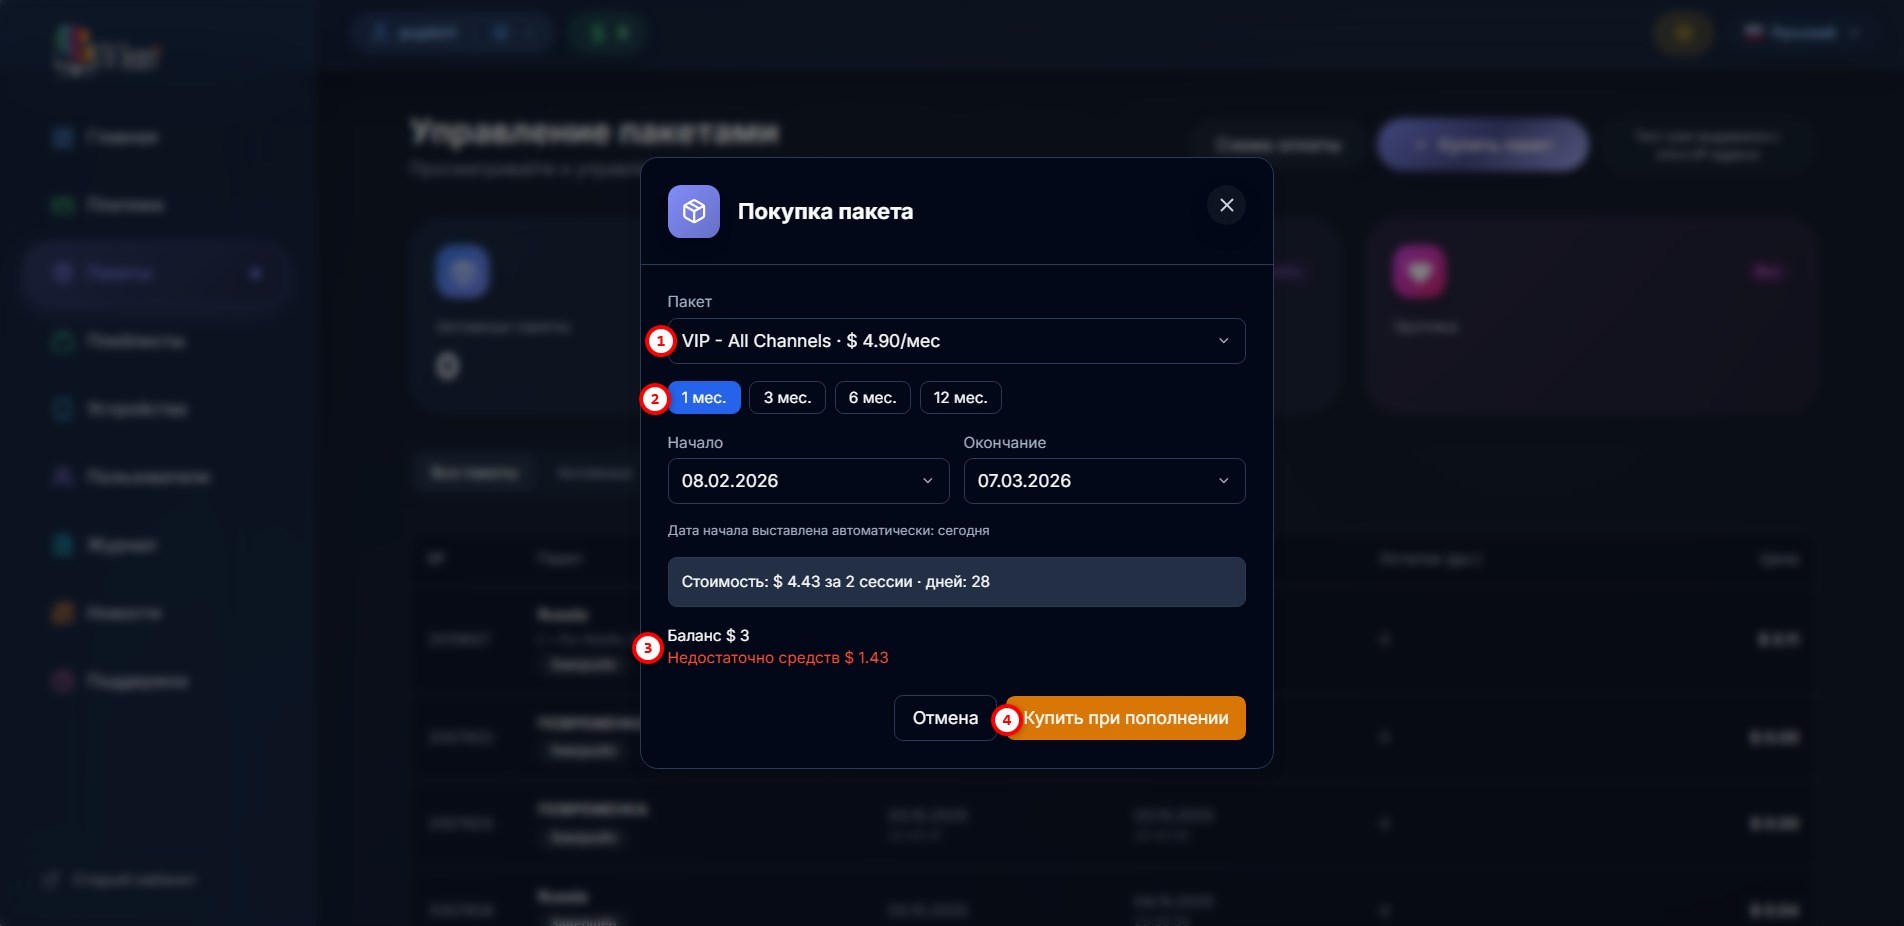Image resolution: width=1904 pixels, height=926 pixels.
Task: Expand the Начало date dropdown 08.02.2026
Action: tap(807, 481)
